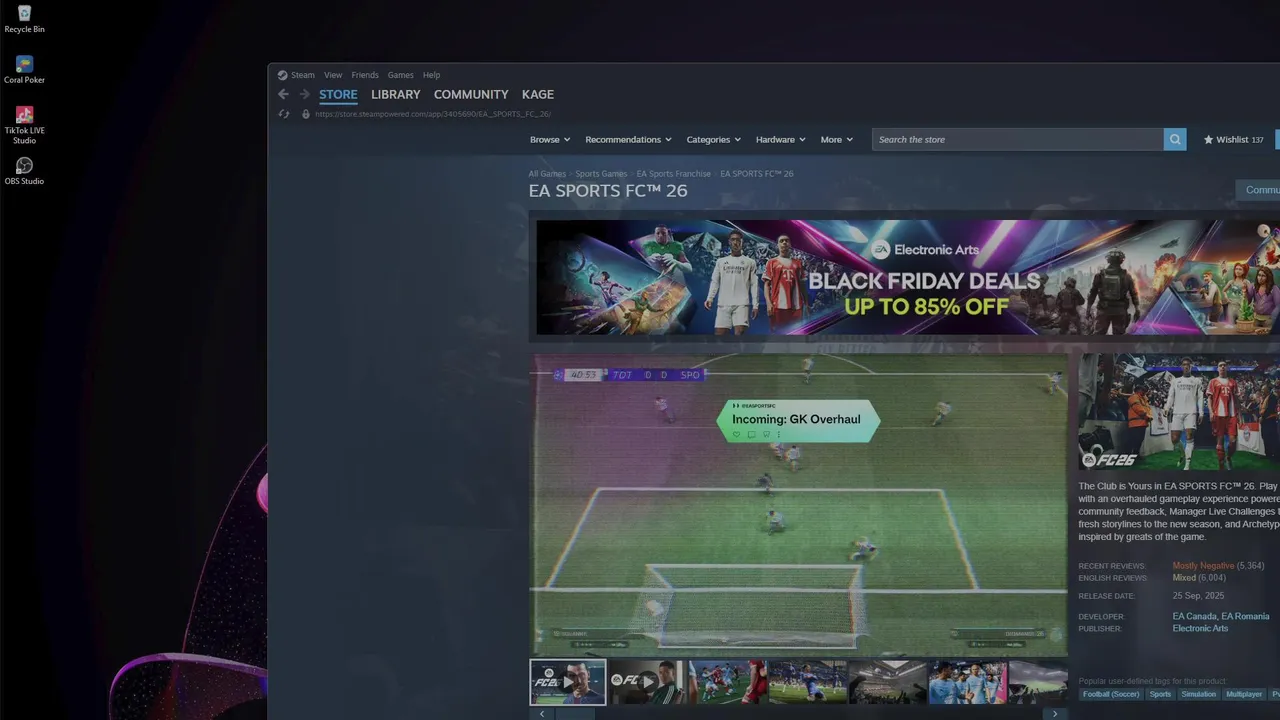Click the Football (Soccer) tag
This screenshot has width=1280, height=720.
tap(1110, 694)
